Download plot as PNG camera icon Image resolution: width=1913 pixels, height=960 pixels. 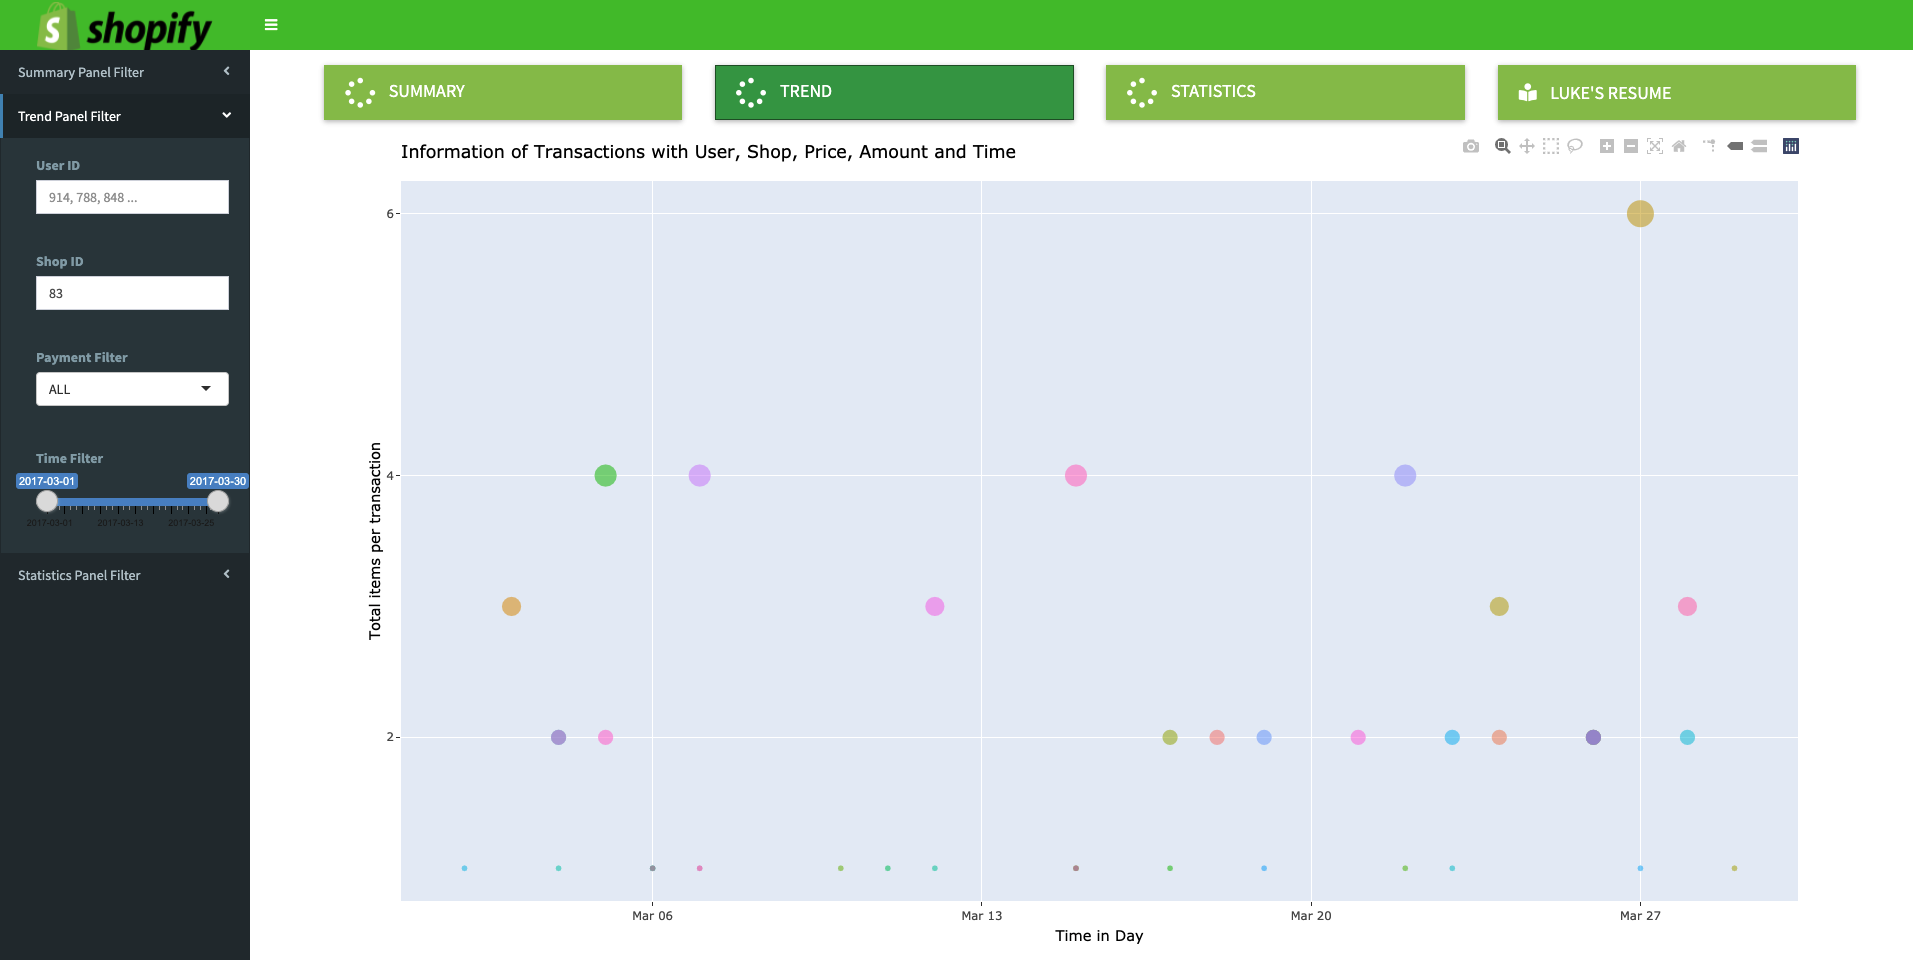pos(1470,146)
